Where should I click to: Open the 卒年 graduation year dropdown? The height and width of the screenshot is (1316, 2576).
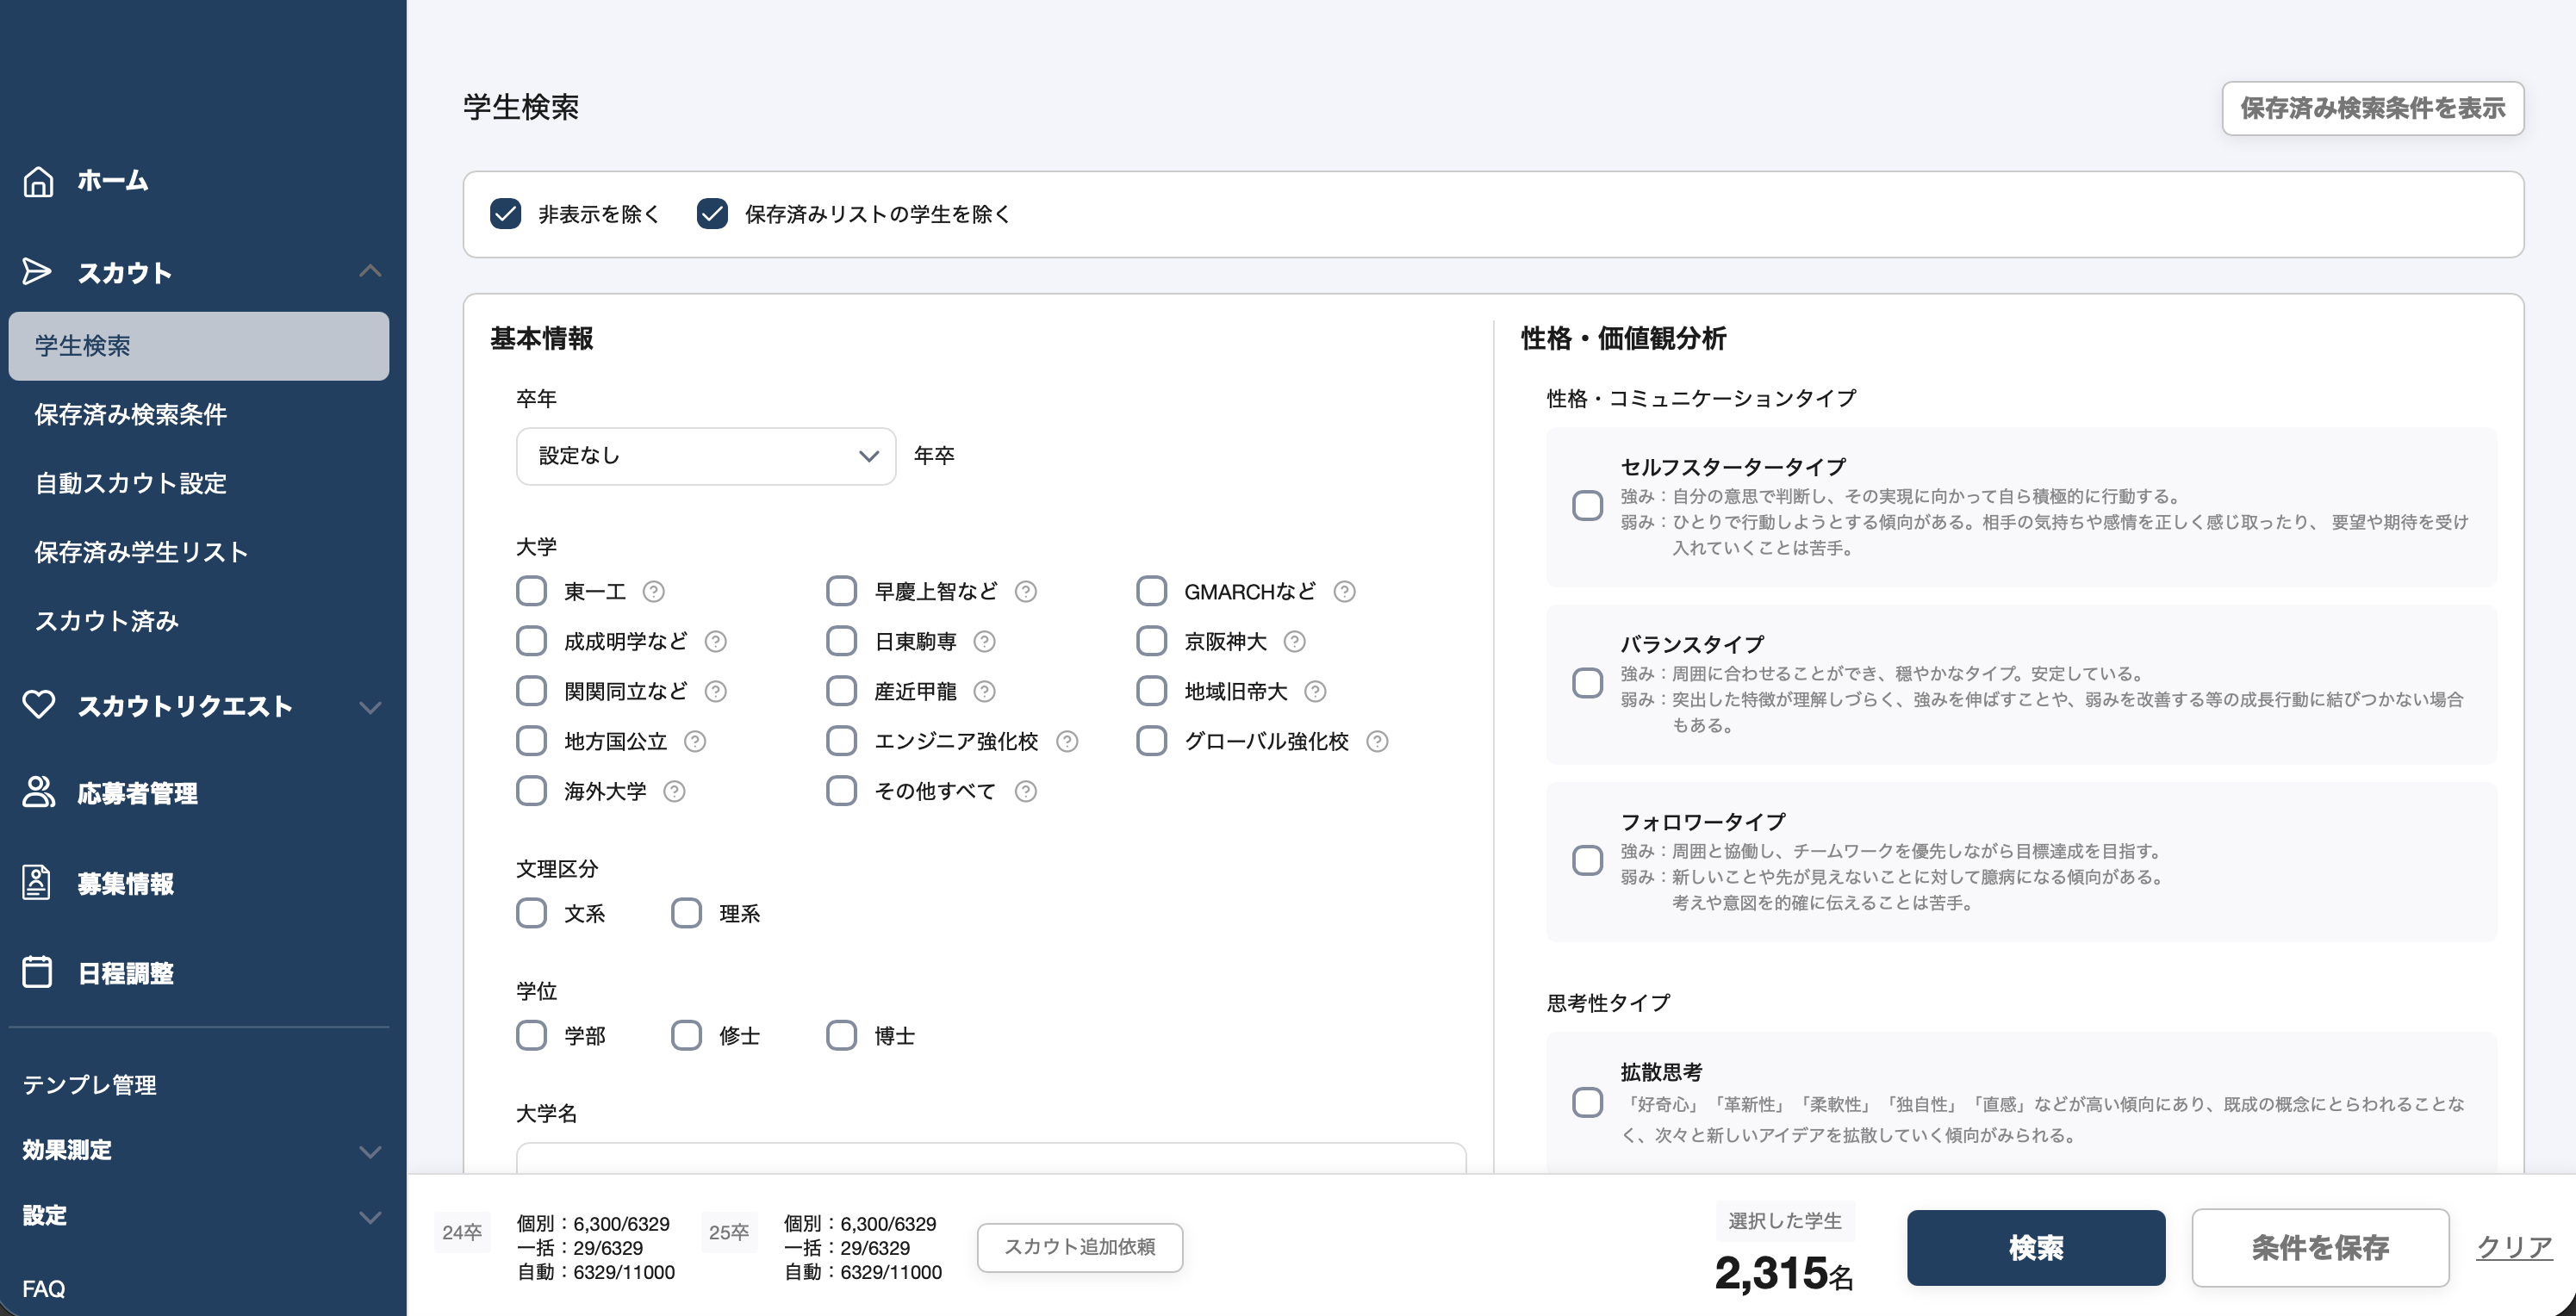click(705, 456)
